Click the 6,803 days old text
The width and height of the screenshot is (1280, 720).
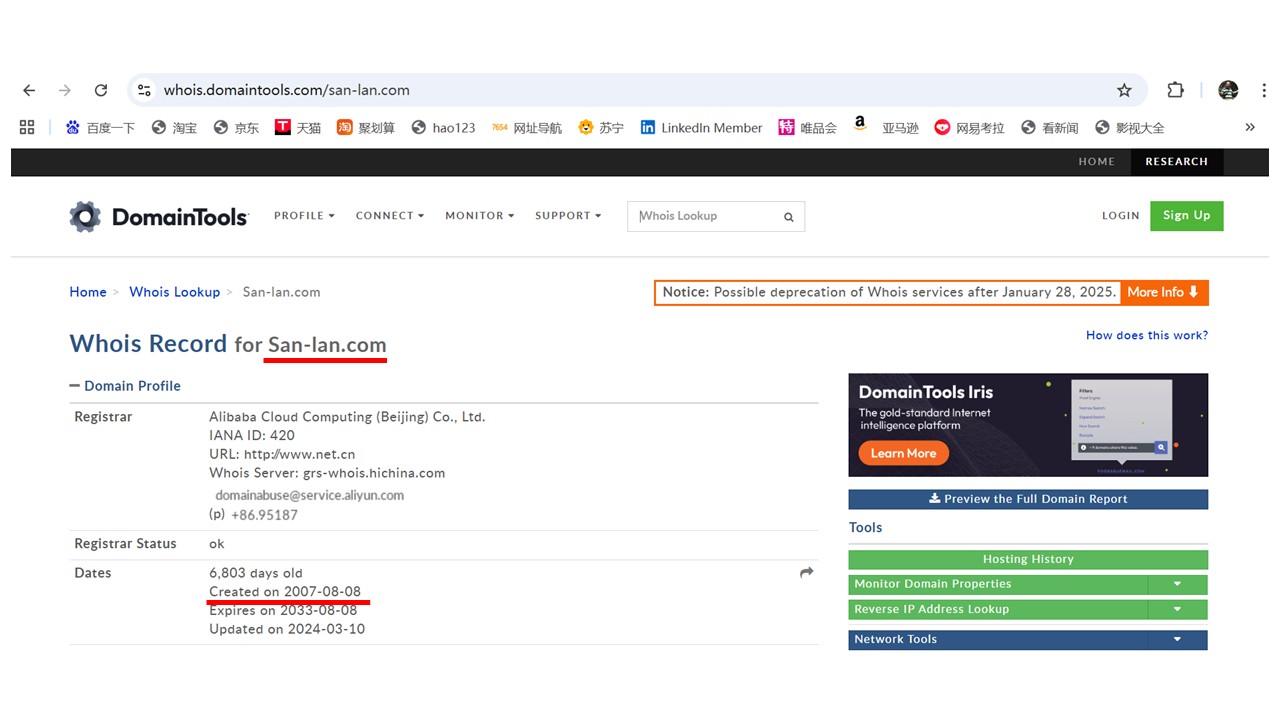pyautogui.click(x=256, y=574)
